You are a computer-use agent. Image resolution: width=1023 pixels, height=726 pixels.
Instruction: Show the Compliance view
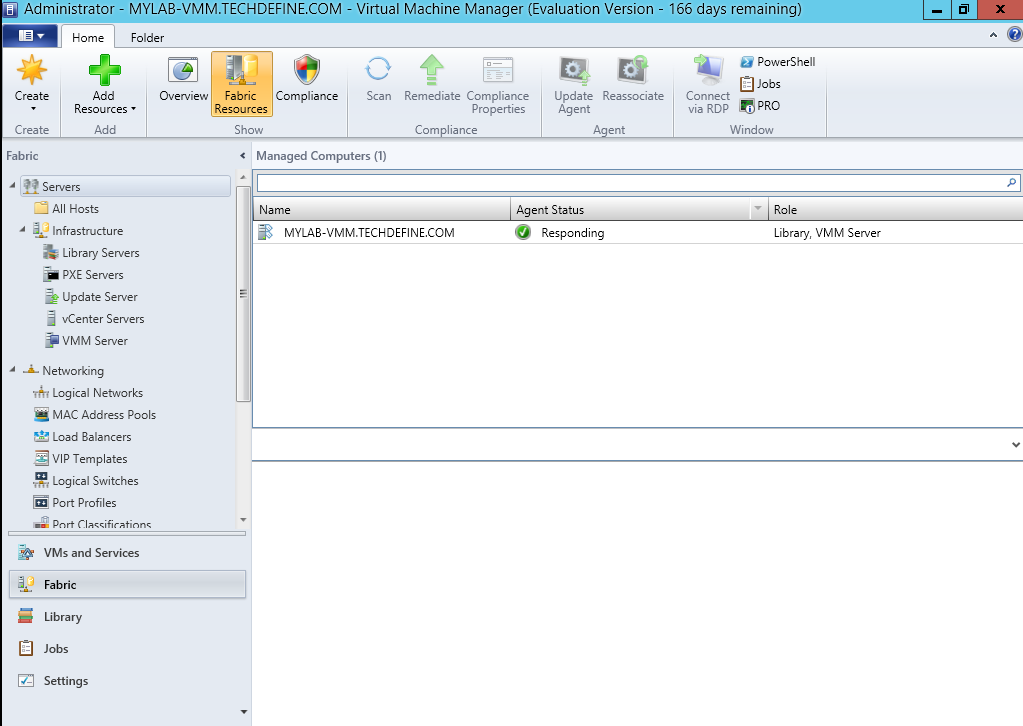pyautogui.click(x=307, y=80)
